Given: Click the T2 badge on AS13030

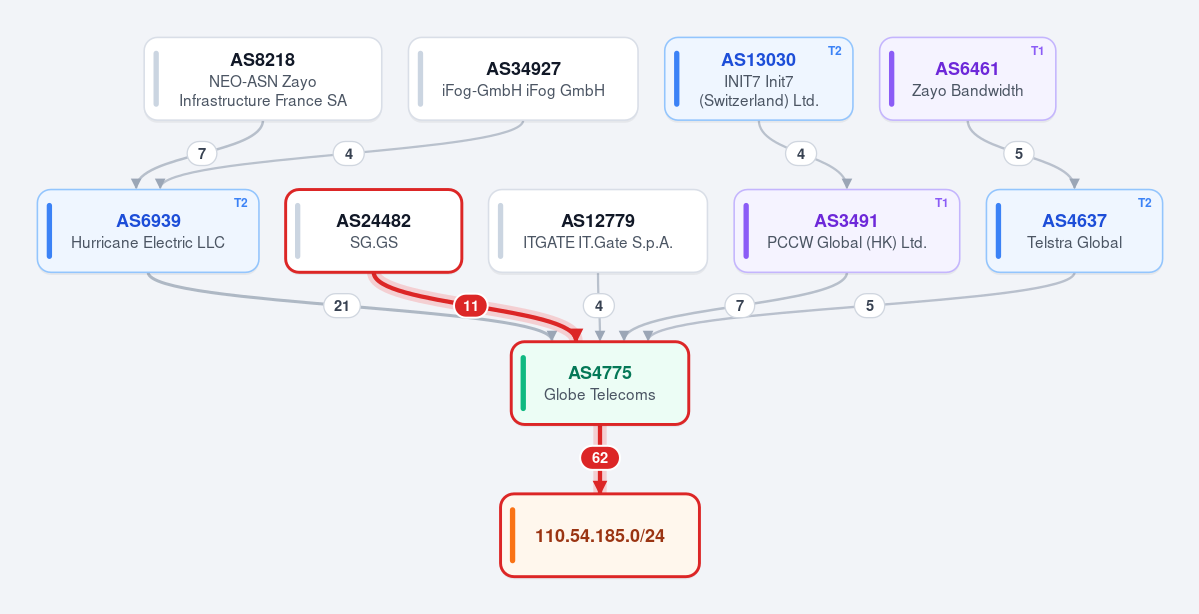Looking at the screenshot, I should (x=834, y=51).
